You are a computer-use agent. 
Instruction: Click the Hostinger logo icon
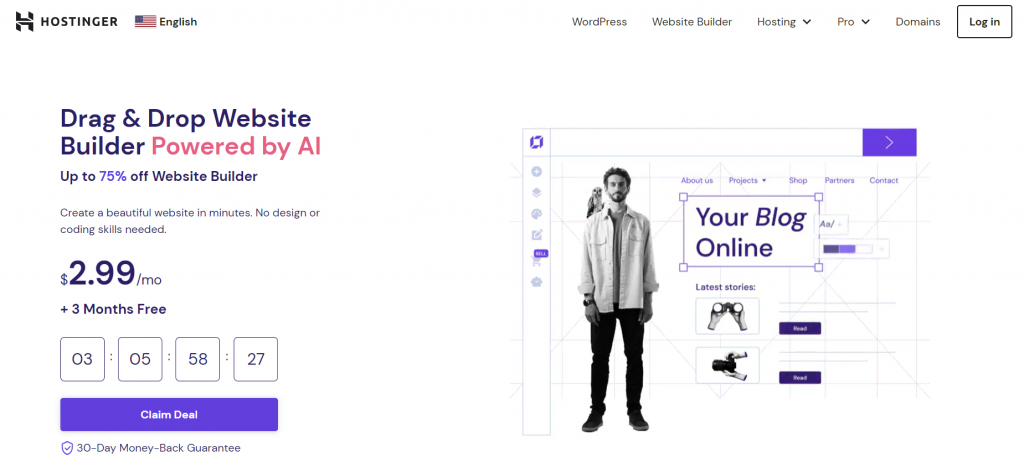[24, 22]
